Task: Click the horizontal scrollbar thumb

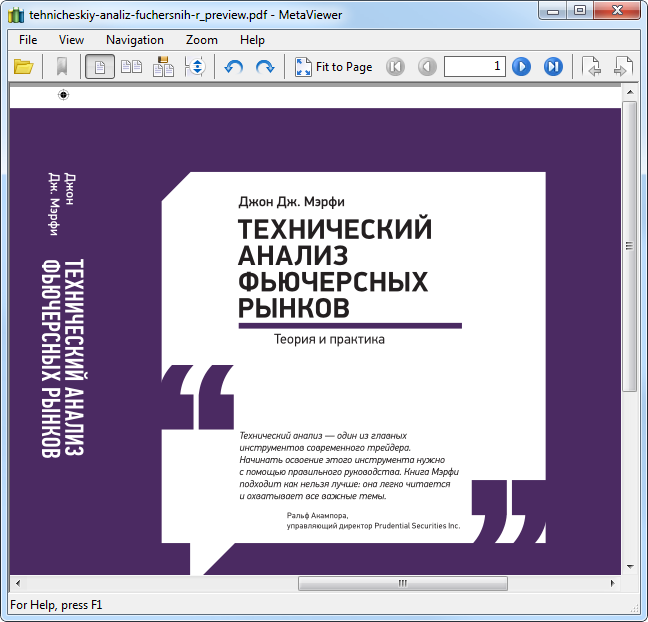Action: 403,584
